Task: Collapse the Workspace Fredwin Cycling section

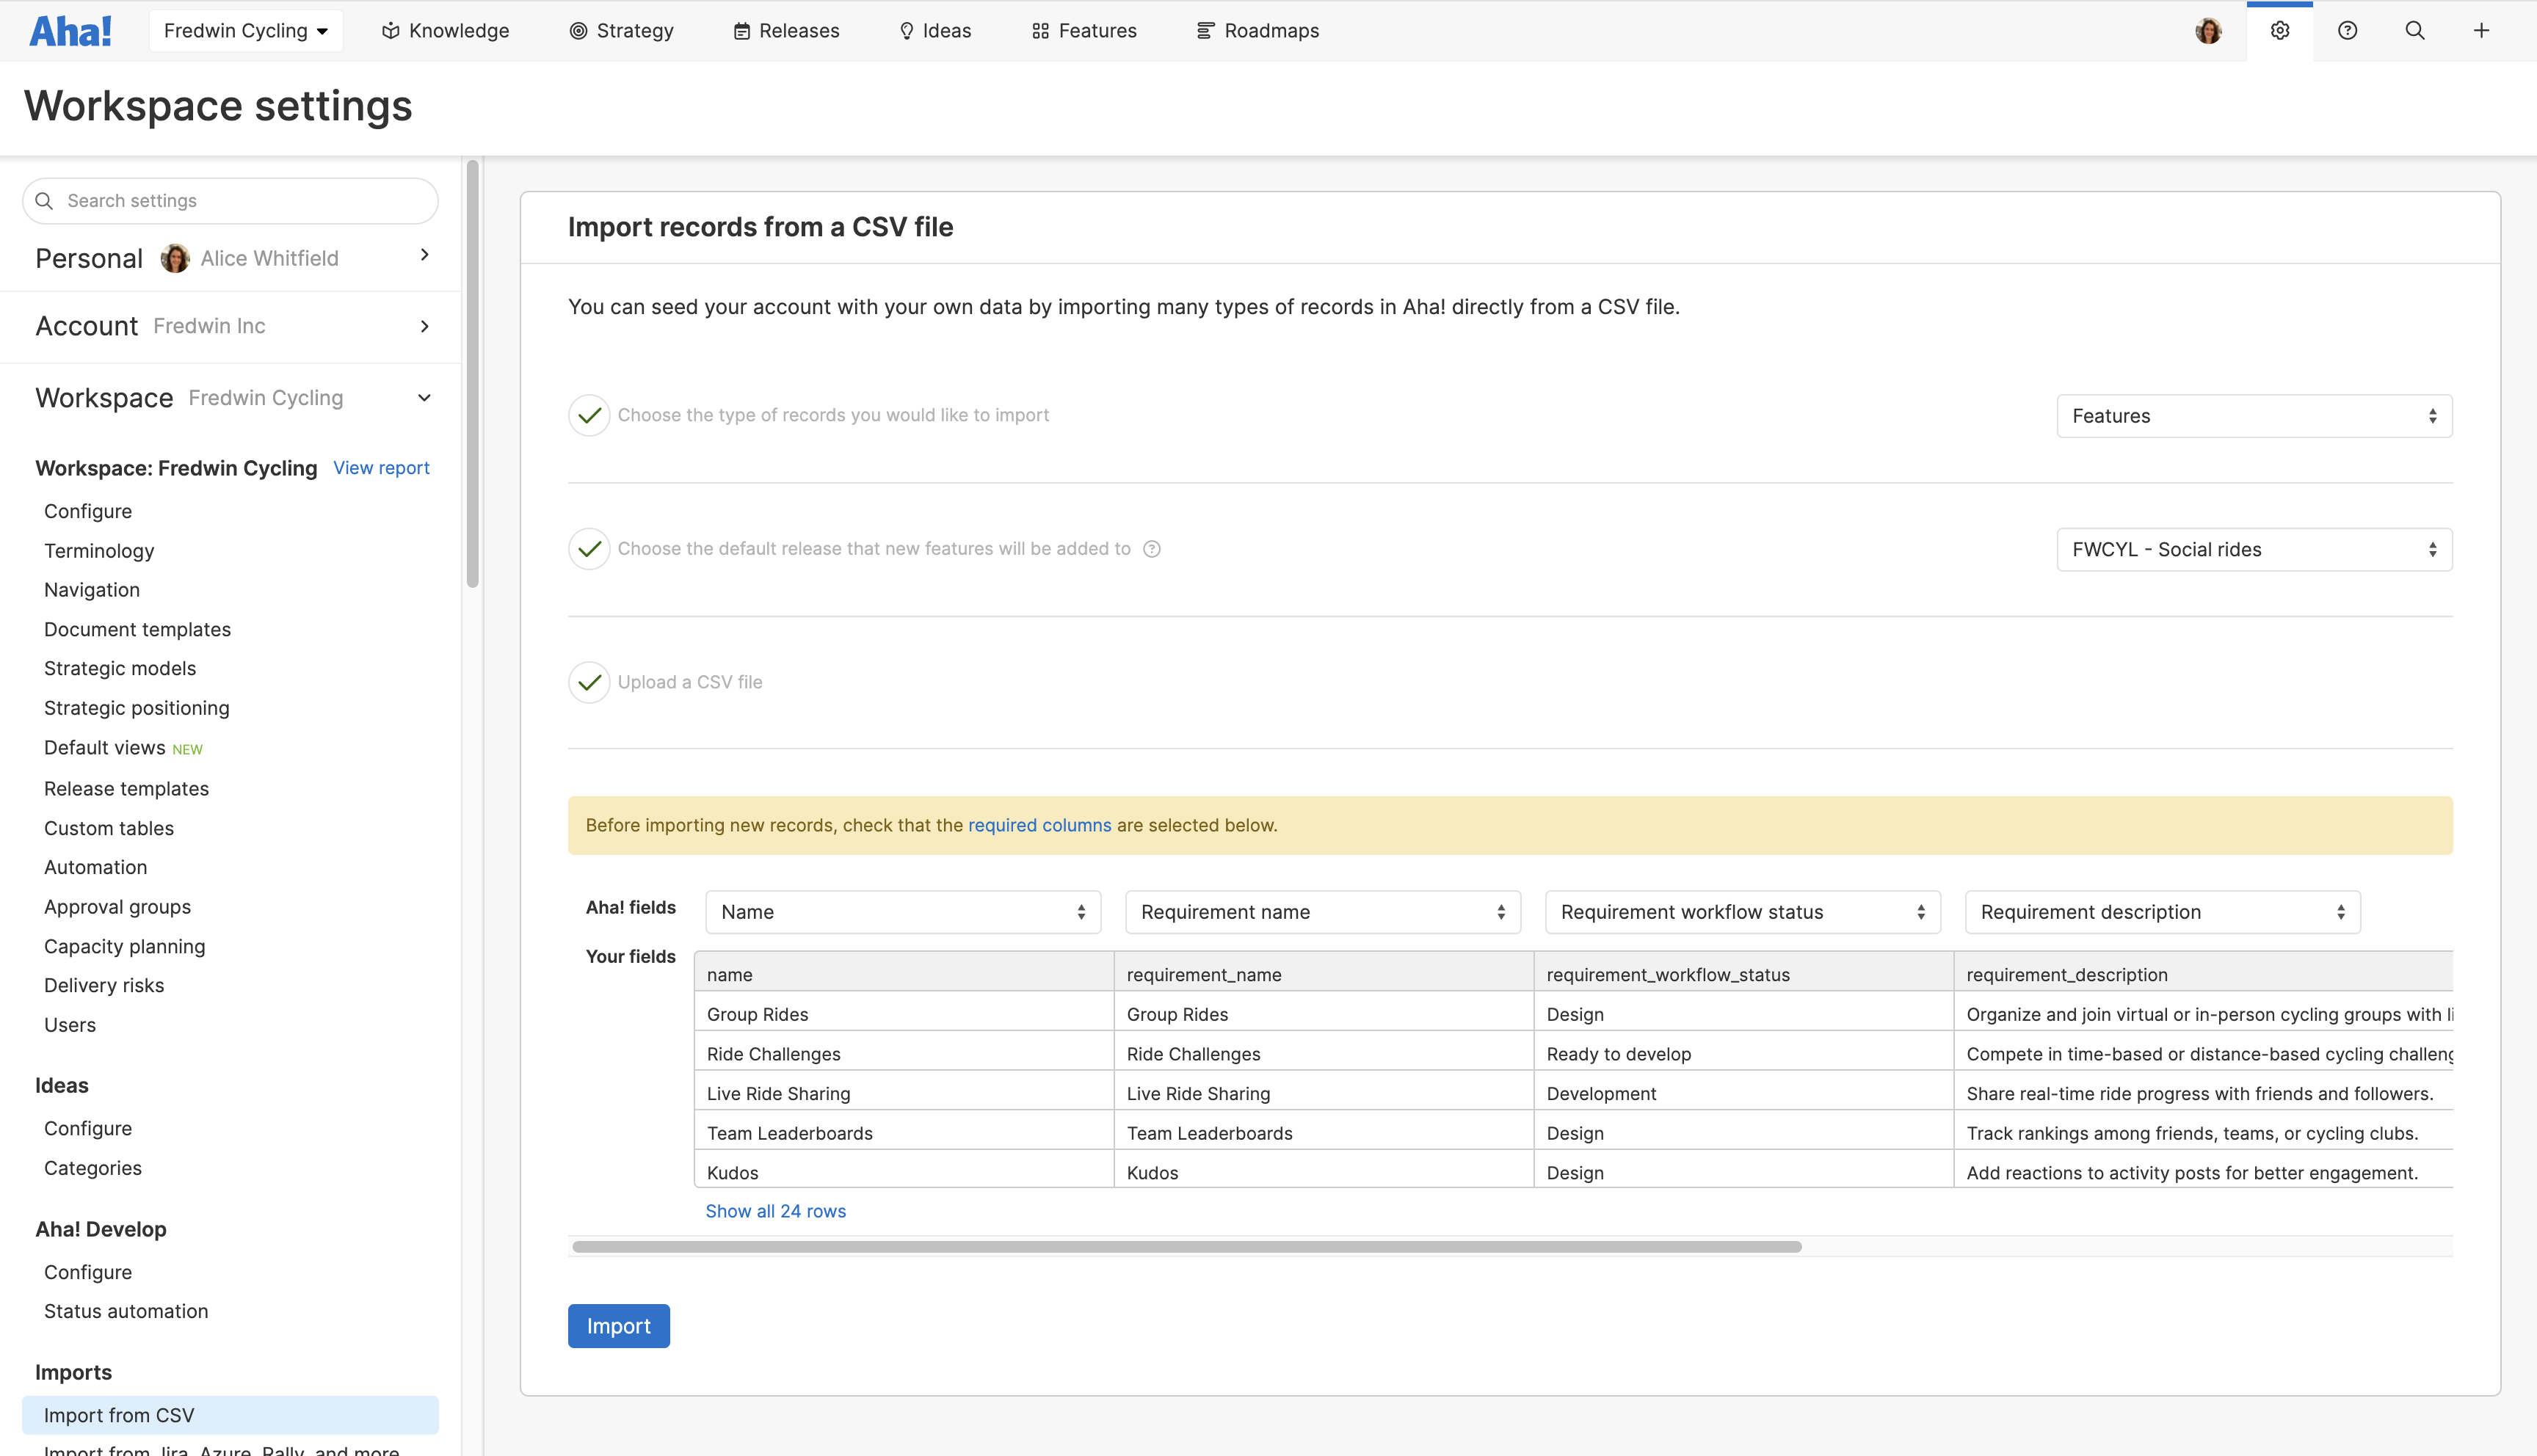Action: click(x=424, y=397)
